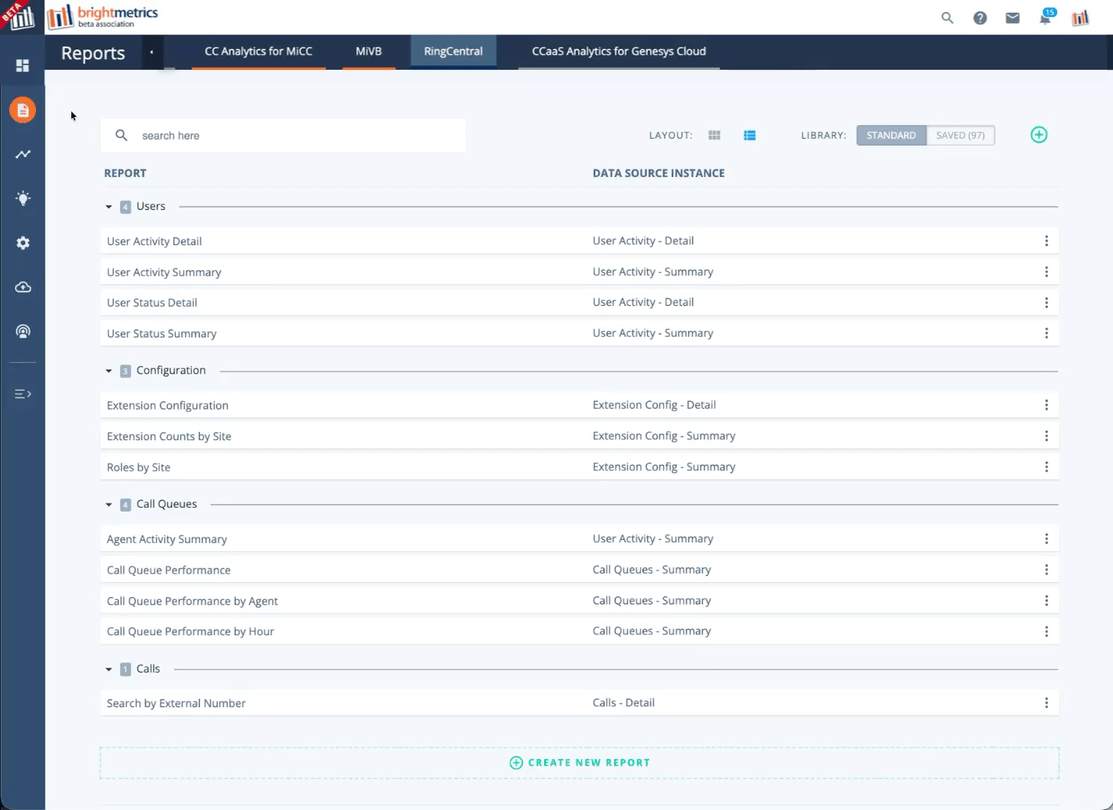Viewport: 1113px width, 810px height.
Task: Open options menu for Call Queue Performance by Agent
Action: [1046, 601]
